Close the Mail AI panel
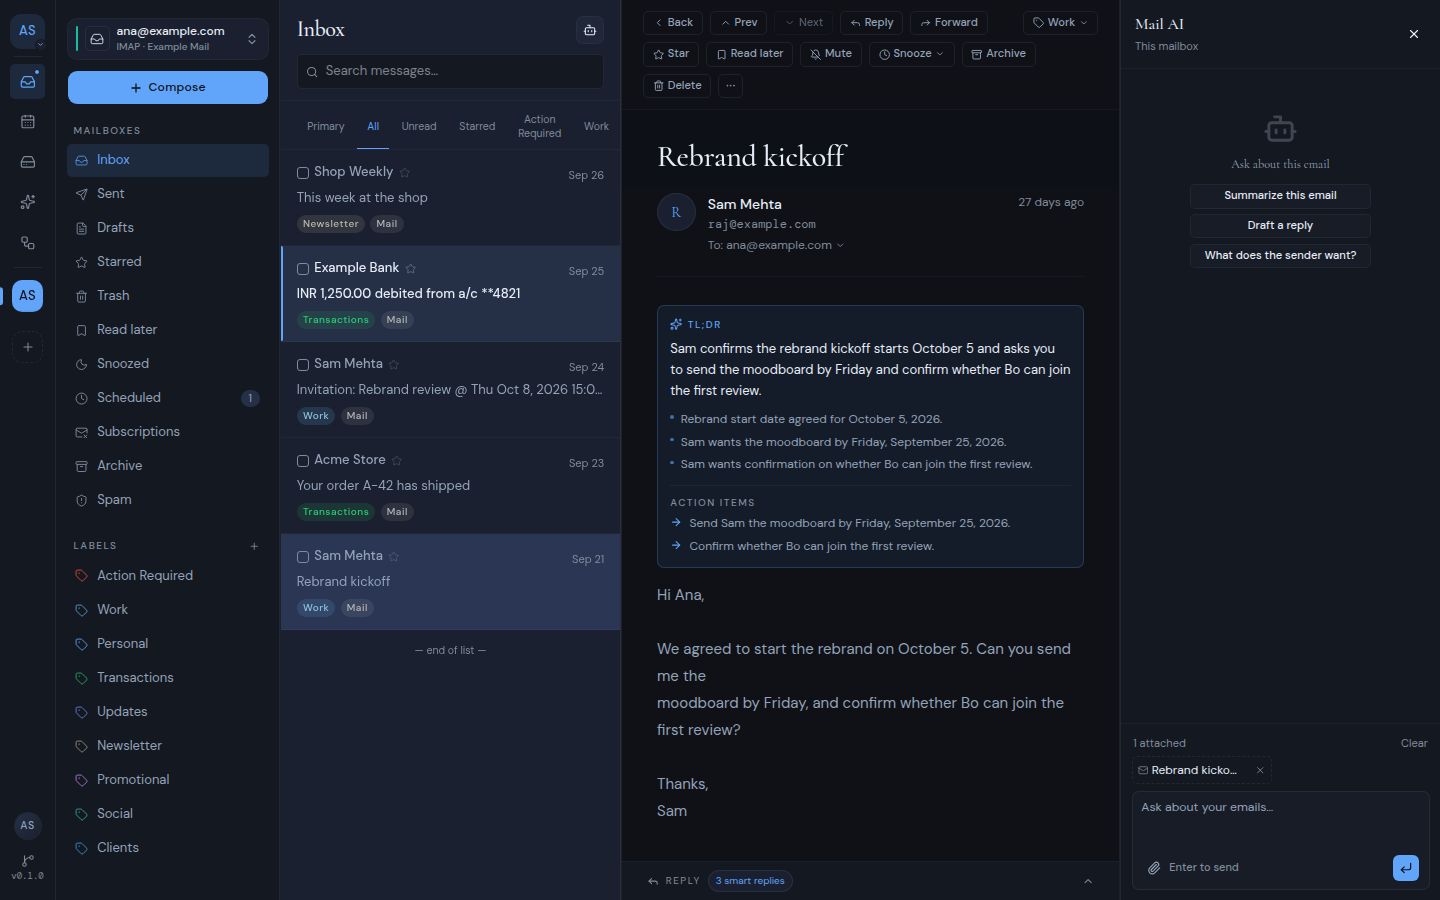Screen dimensions: 1440x900 click(1413, 34)
